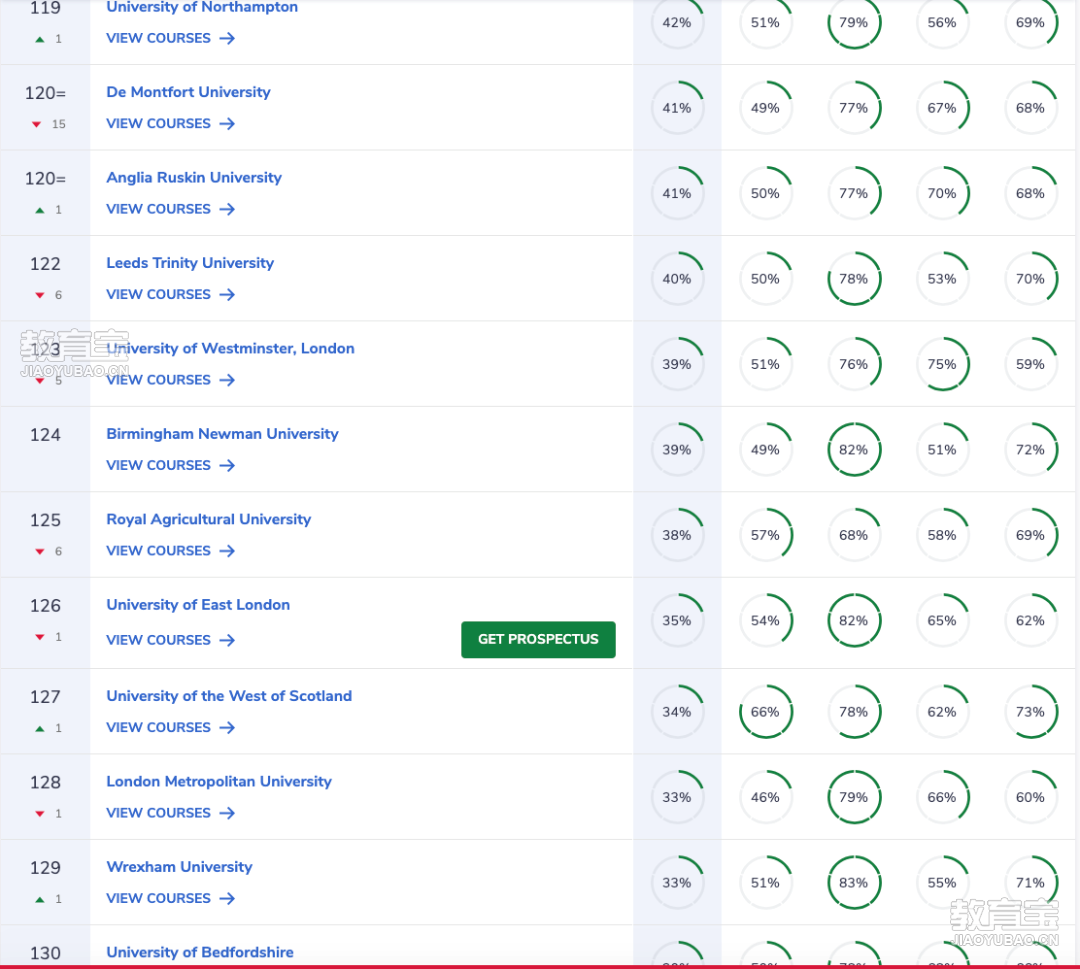Click VIEW COURSES under University of Westminster
Viewport: 1080px width, 969px height.
tap(170, 380)
